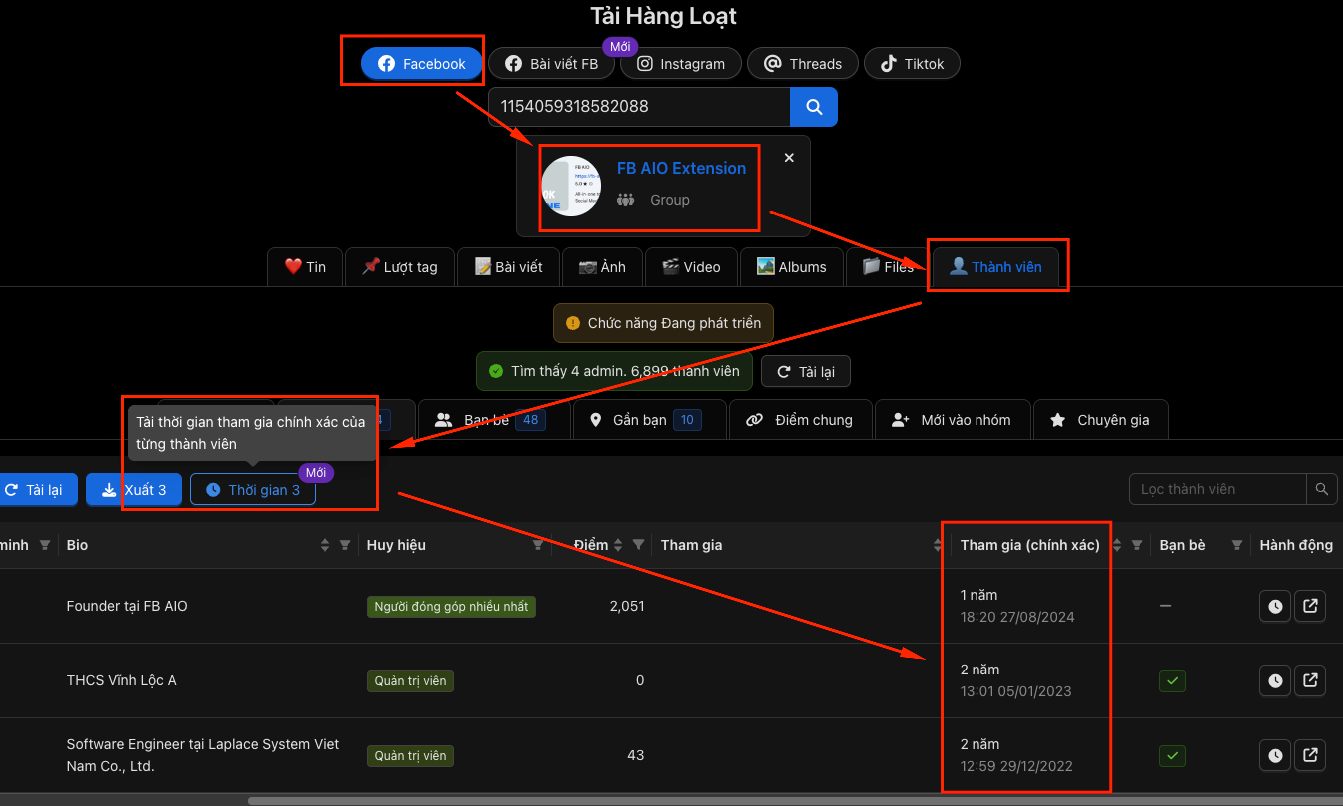Viewport: 1343px width, 806px height.
Task: Click clock icon in THCS Vĩnh Lộc A row
Action: [x=1275, y=680]
